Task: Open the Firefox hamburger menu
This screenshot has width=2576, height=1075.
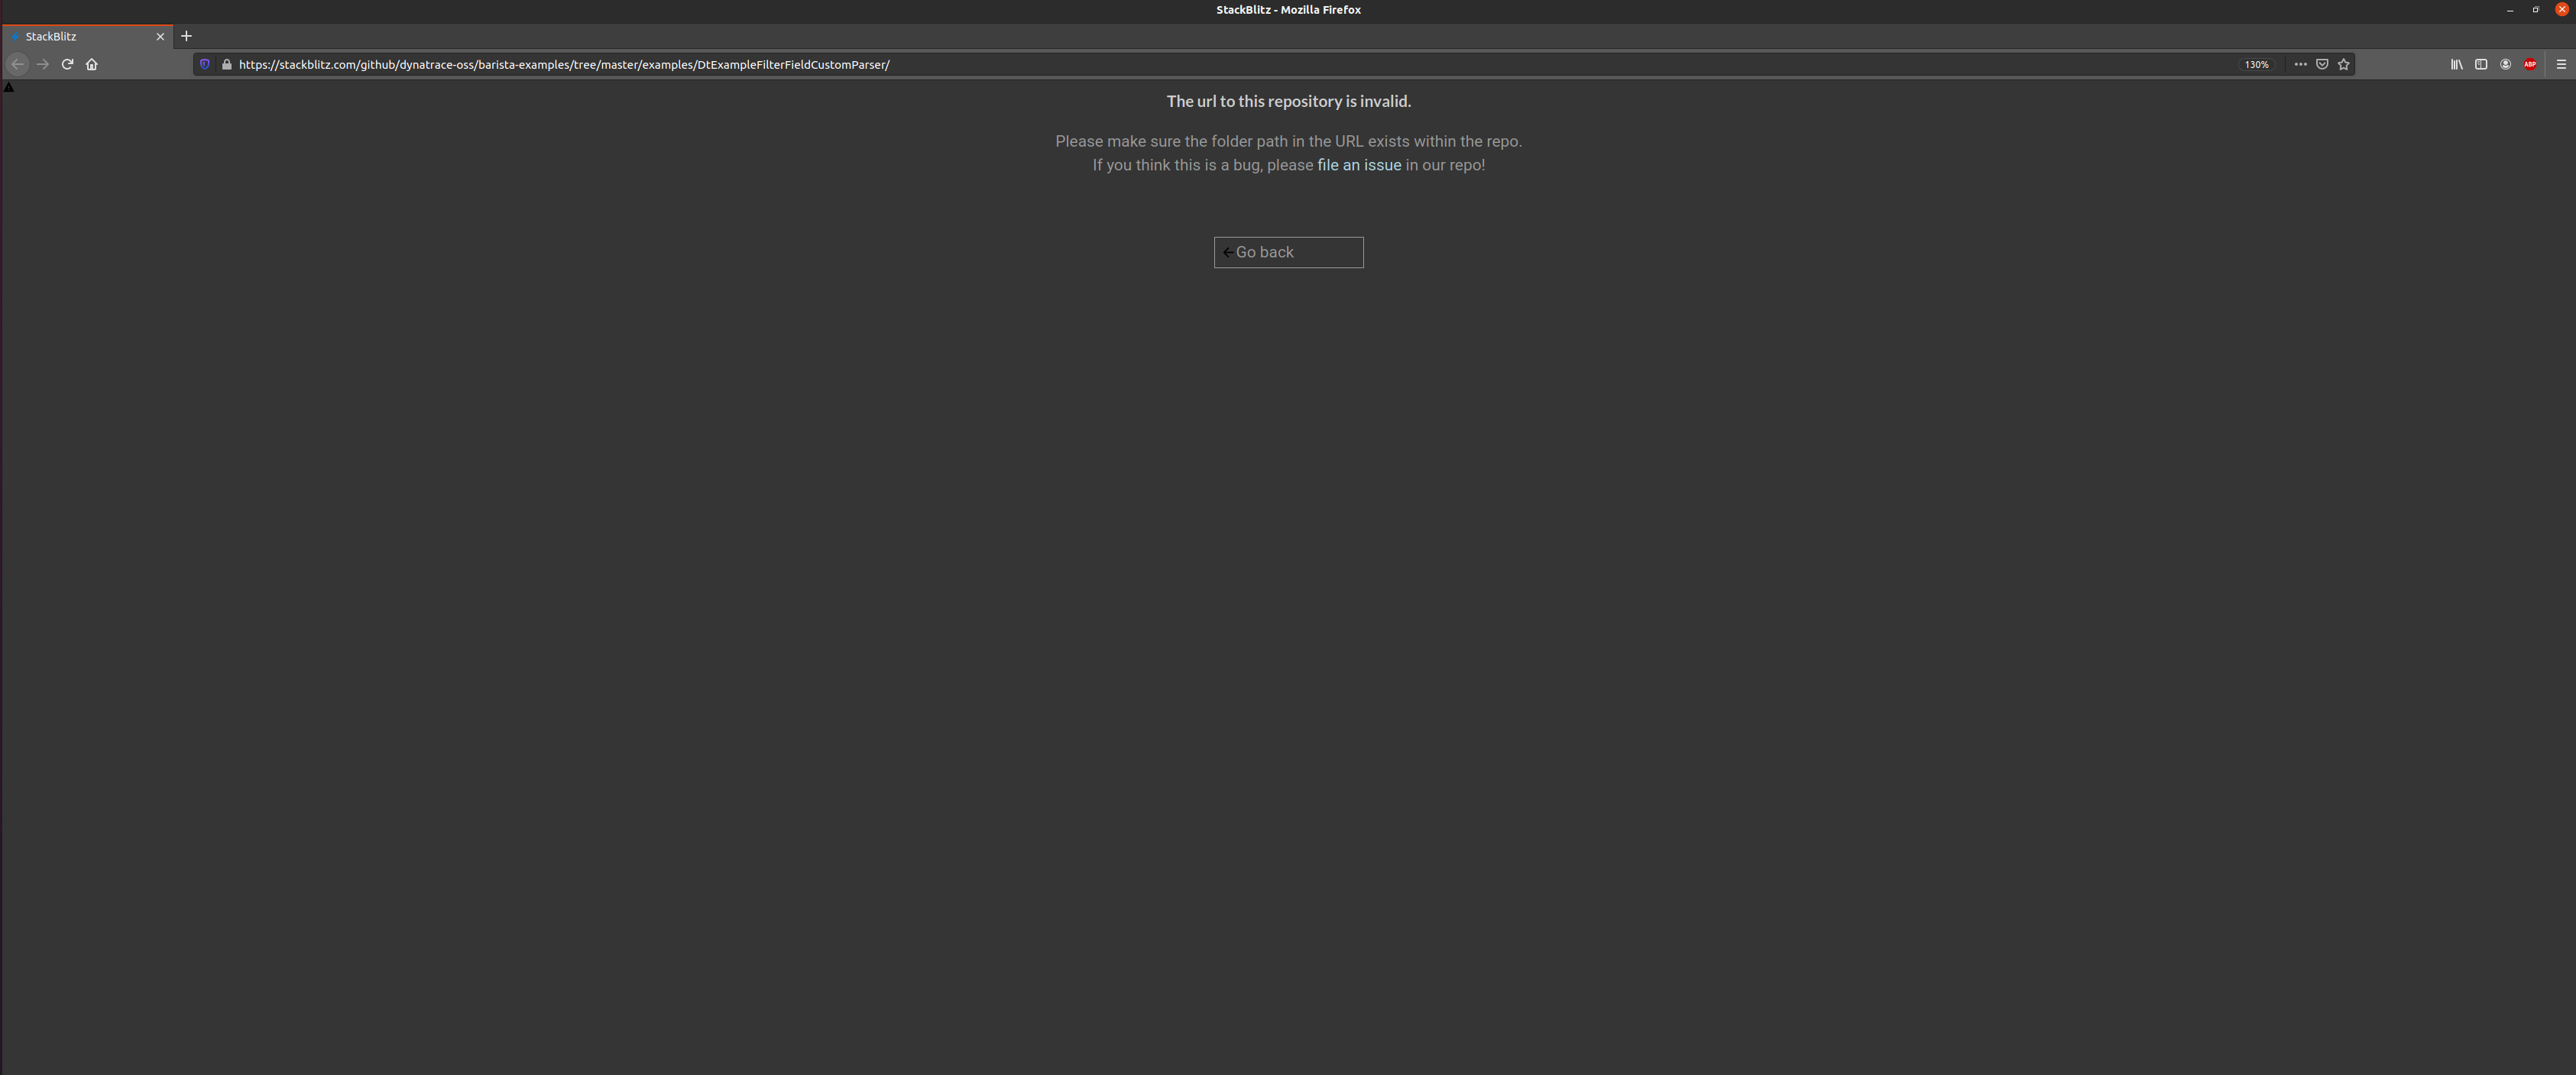Action: click(x=2562, y=64)
